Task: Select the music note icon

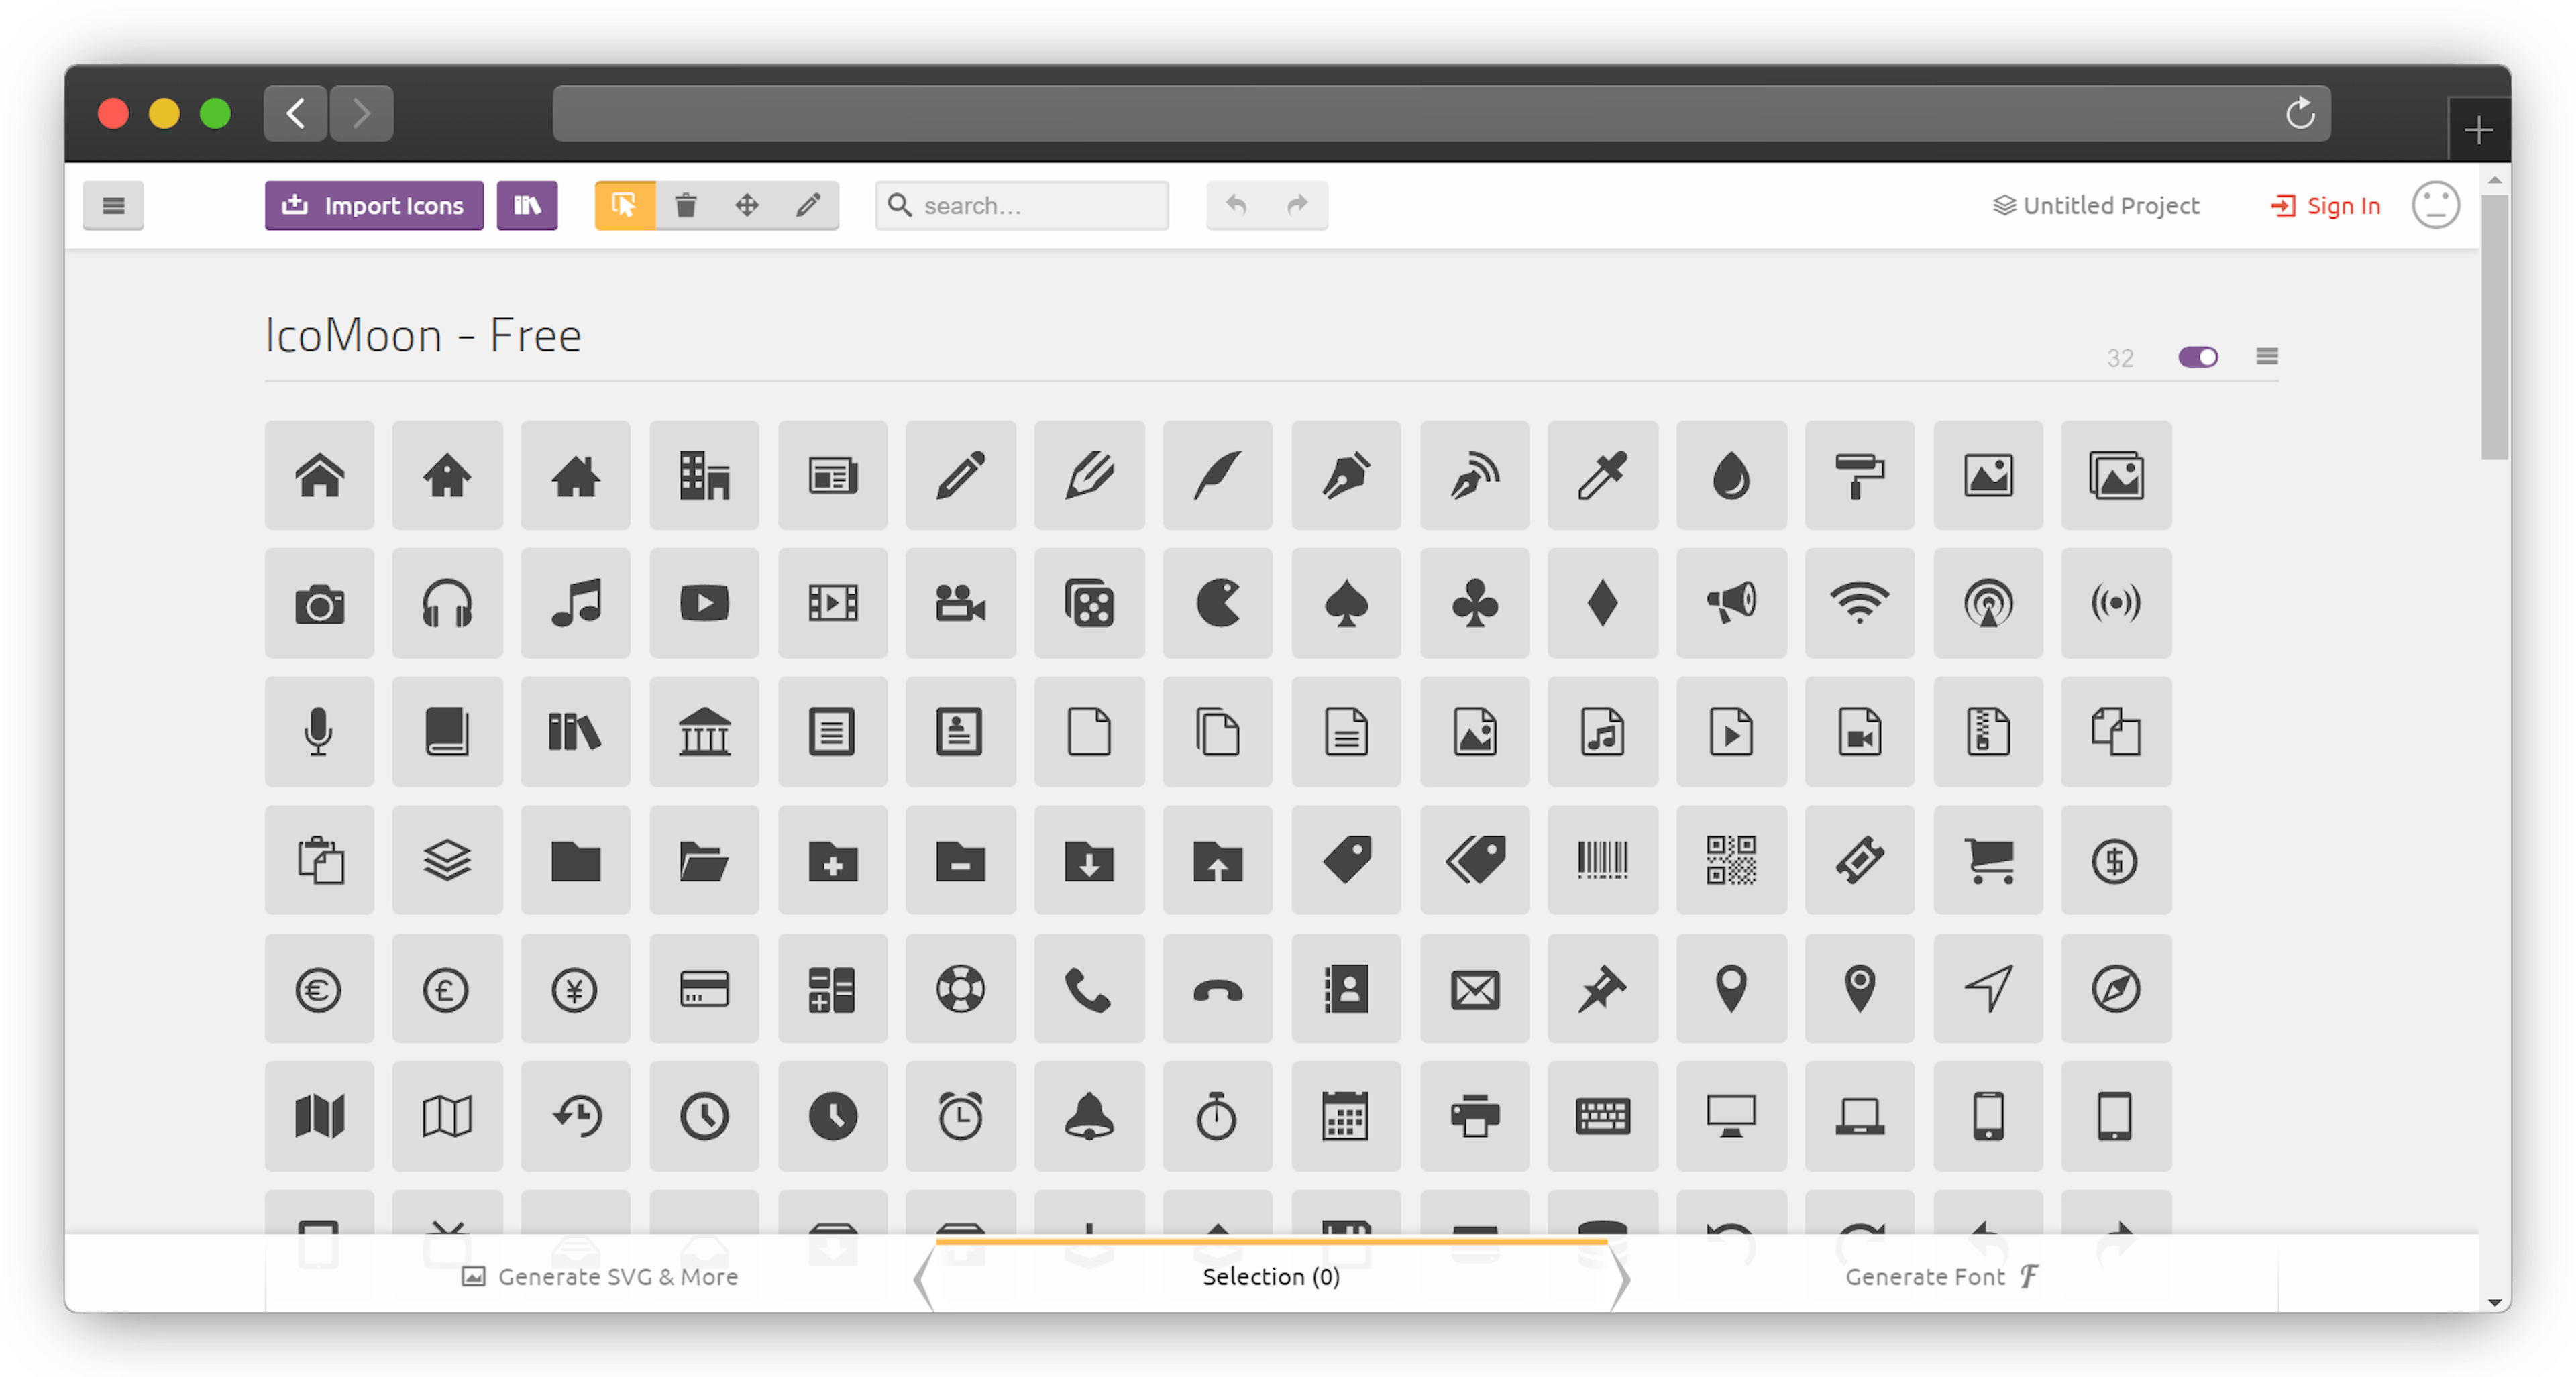Action: click(x=575, y=603)
